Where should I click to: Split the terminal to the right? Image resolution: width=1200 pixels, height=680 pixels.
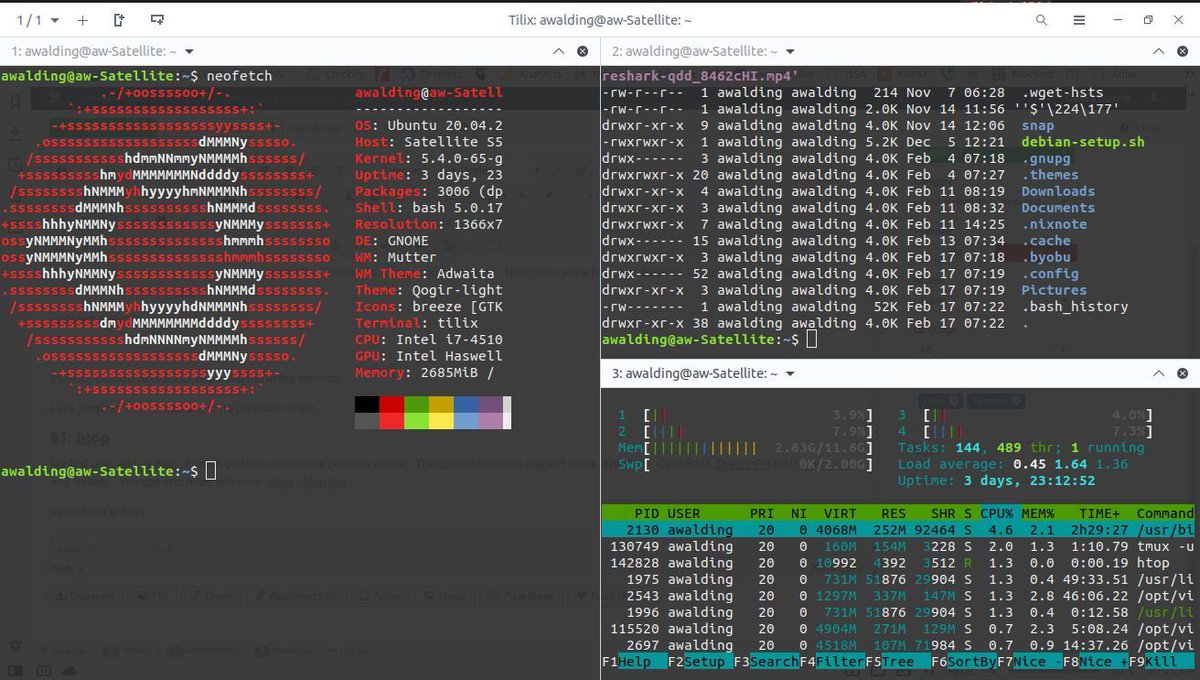click(118, 18)
